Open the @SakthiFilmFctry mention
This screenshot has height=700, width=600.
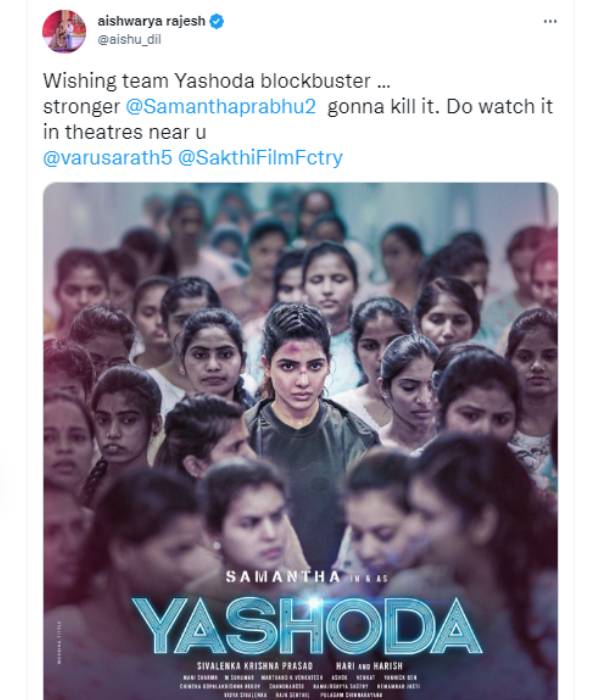260,158
